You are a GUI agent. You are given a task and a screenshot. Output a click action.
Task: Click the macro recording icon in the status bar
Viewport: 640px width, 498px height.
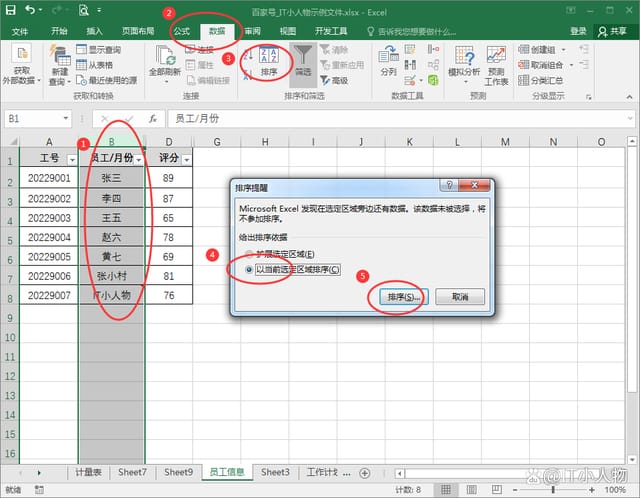[x=39, y=489]
